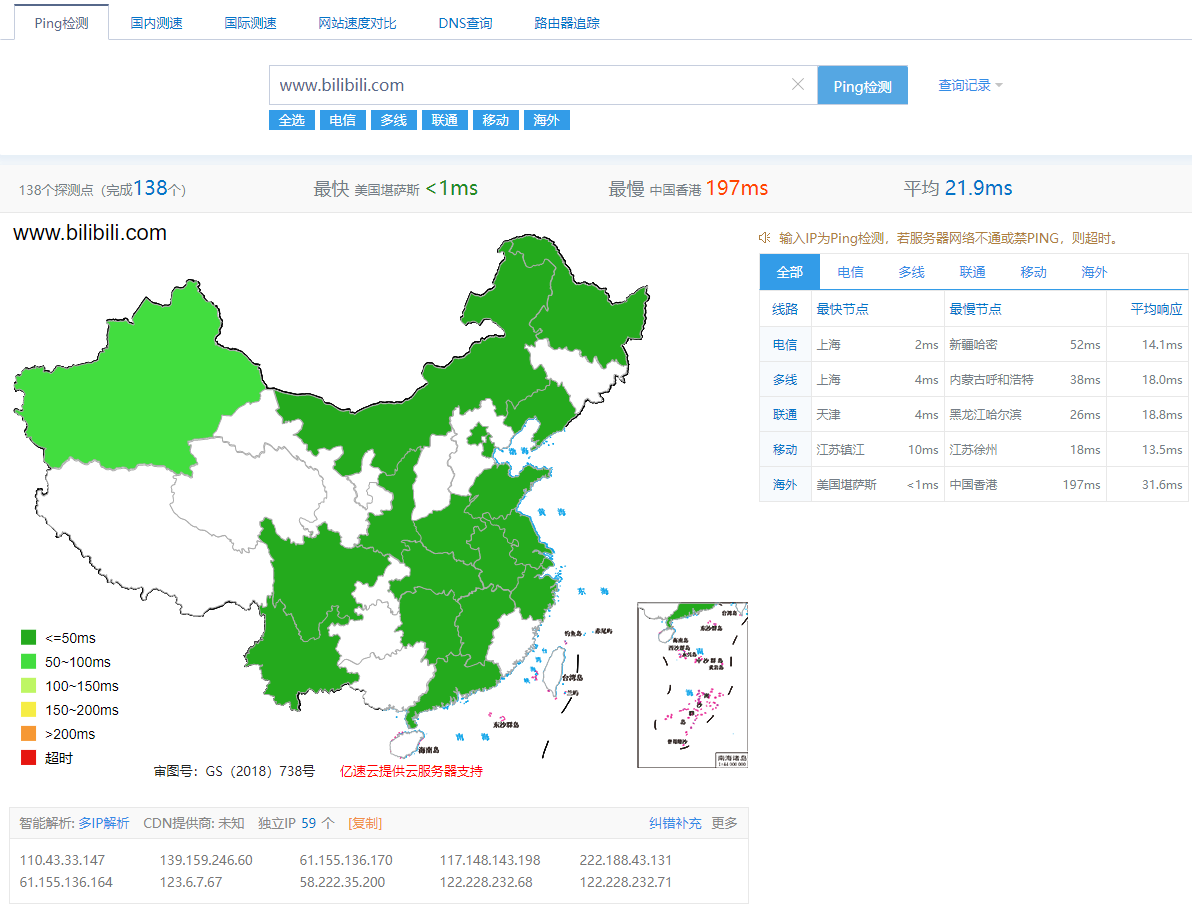Open the 查询记录 dropdown
The height and width of the screenshot is (904, 1192).
(x=971, y=85)
